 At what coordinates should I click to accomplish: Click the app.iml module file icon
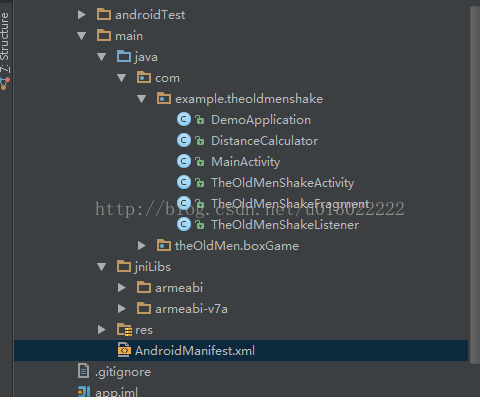[x=84, y=392]
